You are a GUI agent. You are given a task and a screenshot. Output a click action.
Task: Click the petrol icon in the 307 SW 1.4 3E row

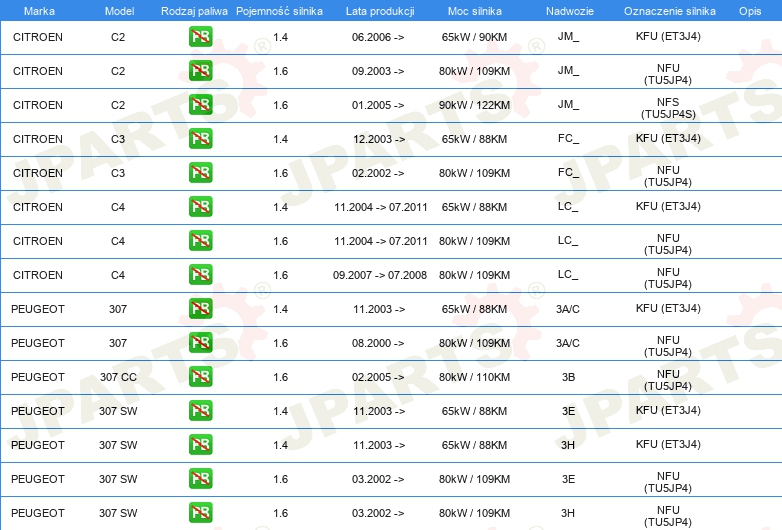pos(200,411)
